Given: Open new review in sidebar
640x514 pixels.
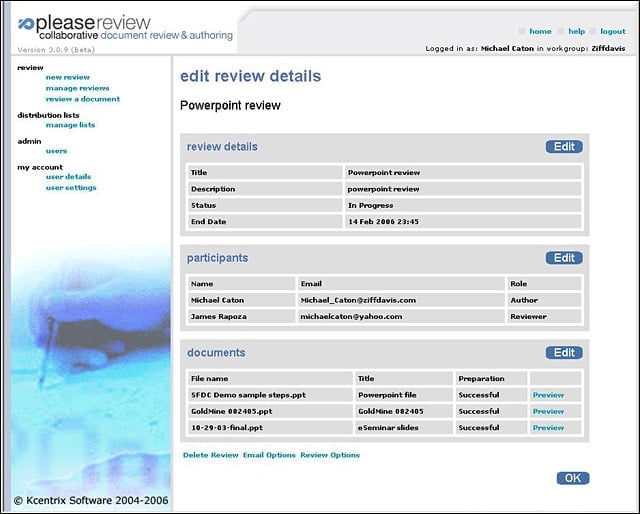Looking at the screenshot, I should tap(68, 77).
